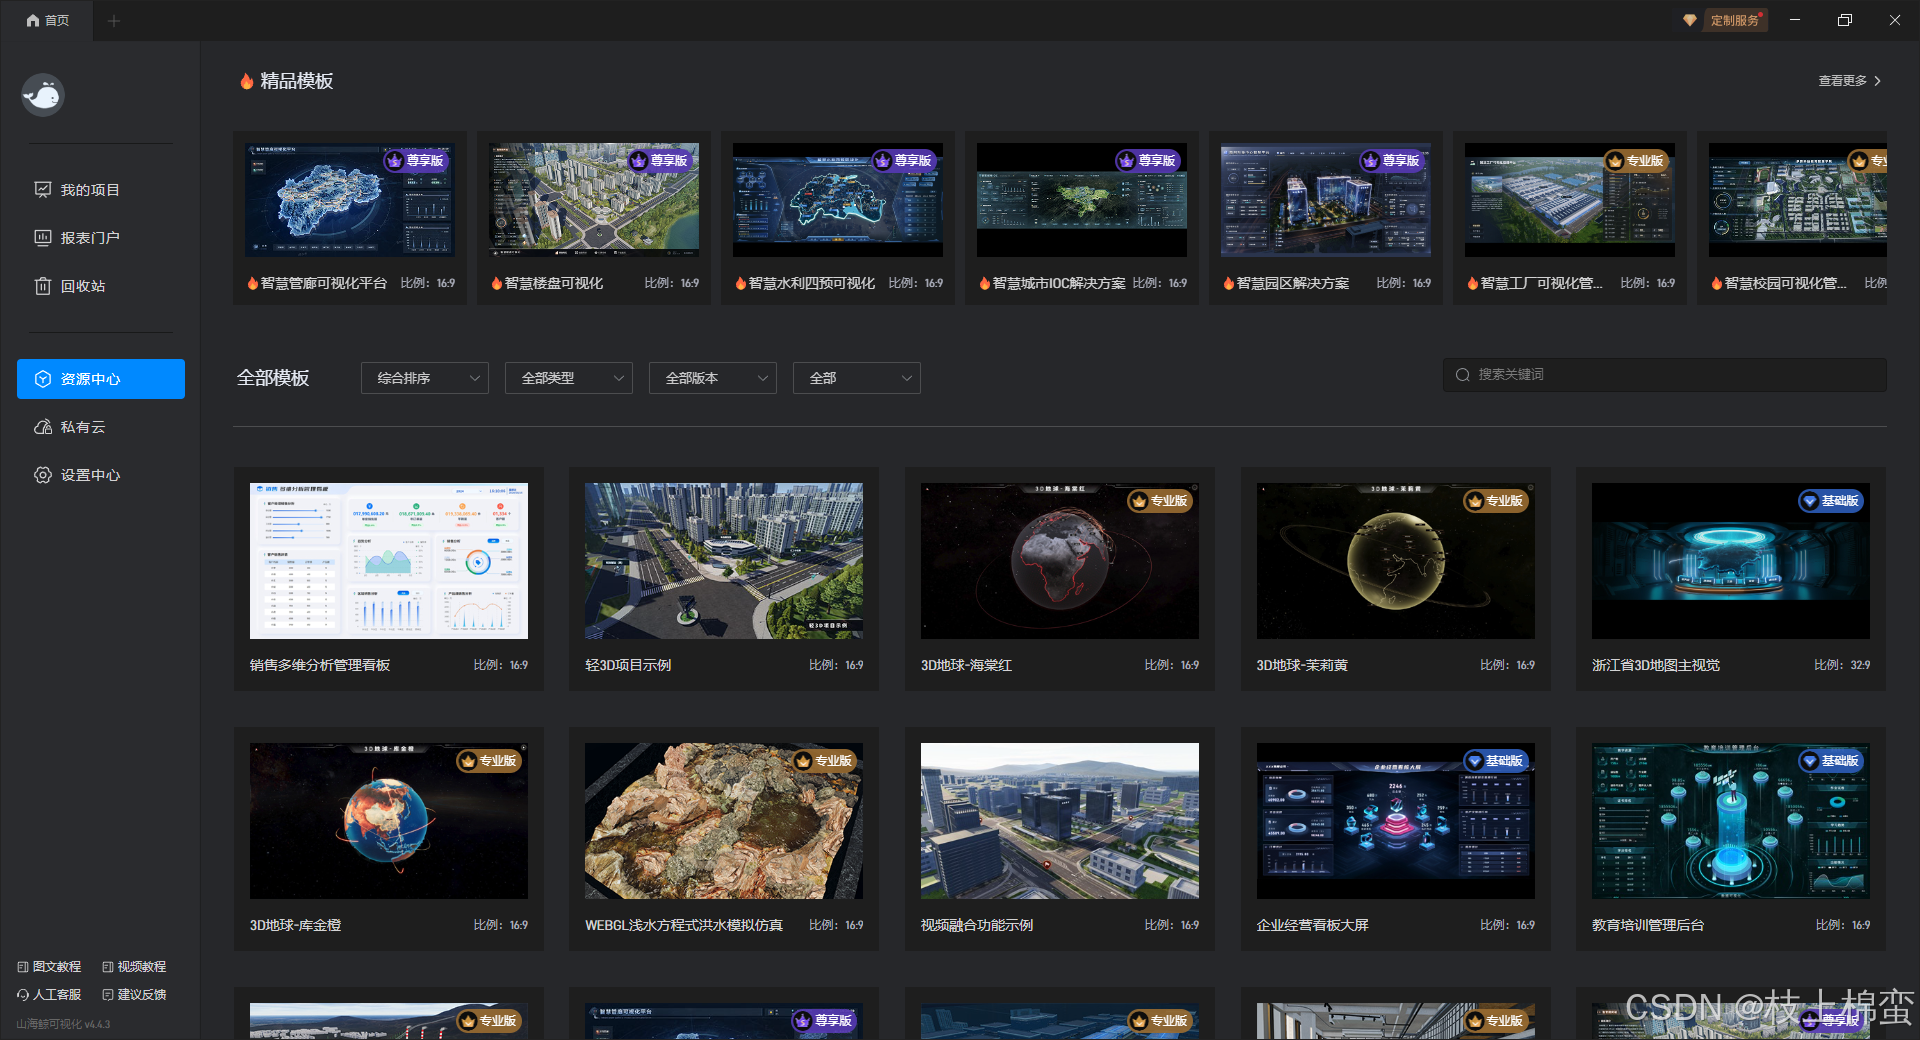The width and height of the screenshot is (1920, 1040).
Task: Click 基础版 badge on 浙江省3D地图主视觉
Action: 1830,501
